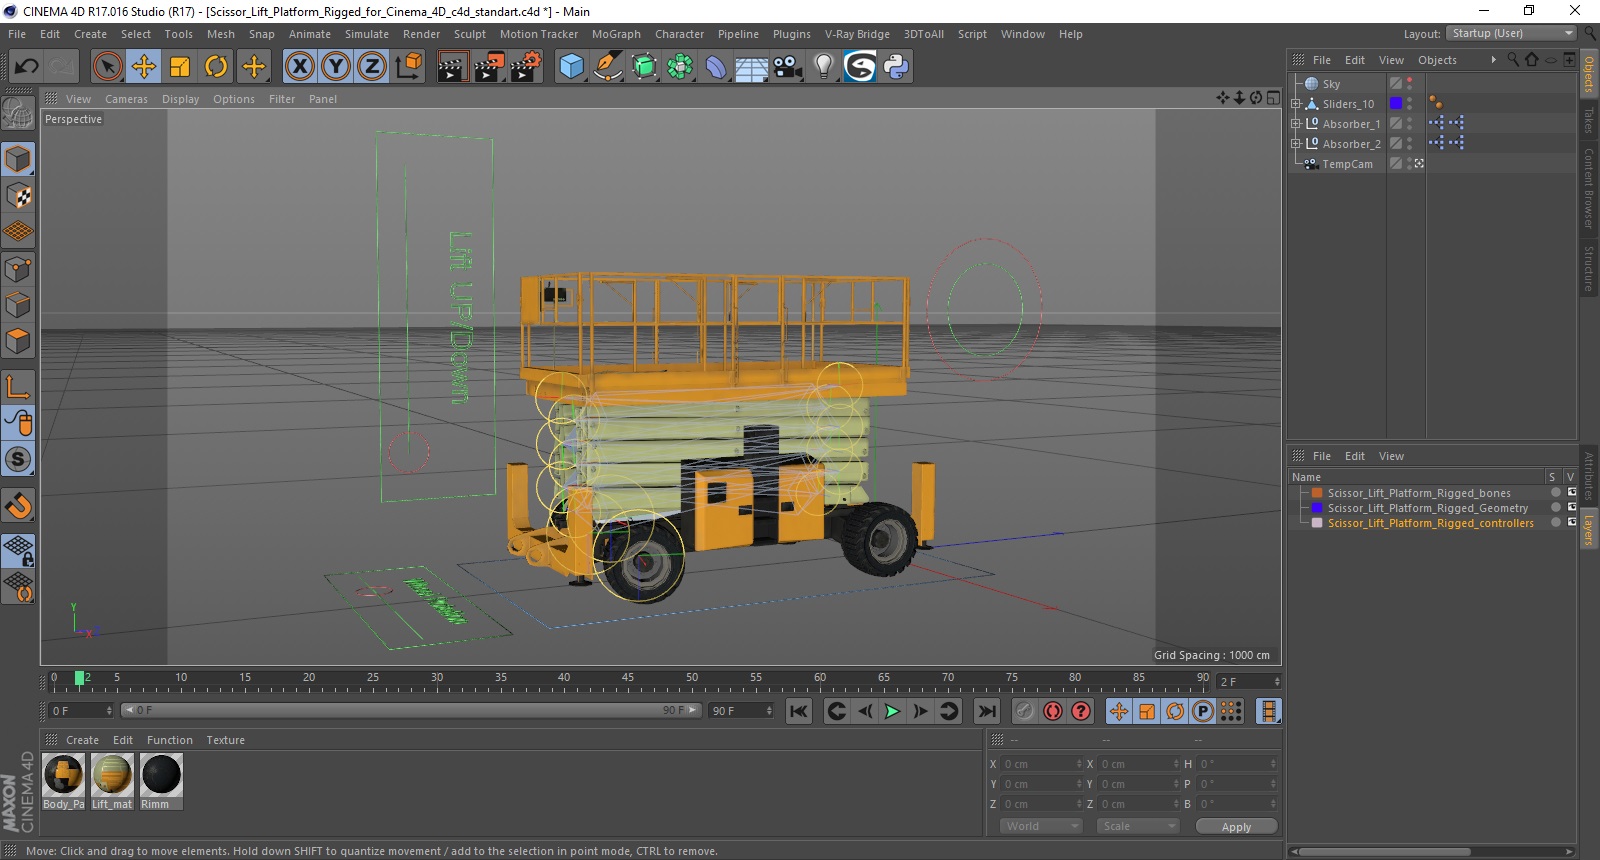Switch to Make Editable mode
Viewport: 1600px width, 860px height.
point(18,113)
